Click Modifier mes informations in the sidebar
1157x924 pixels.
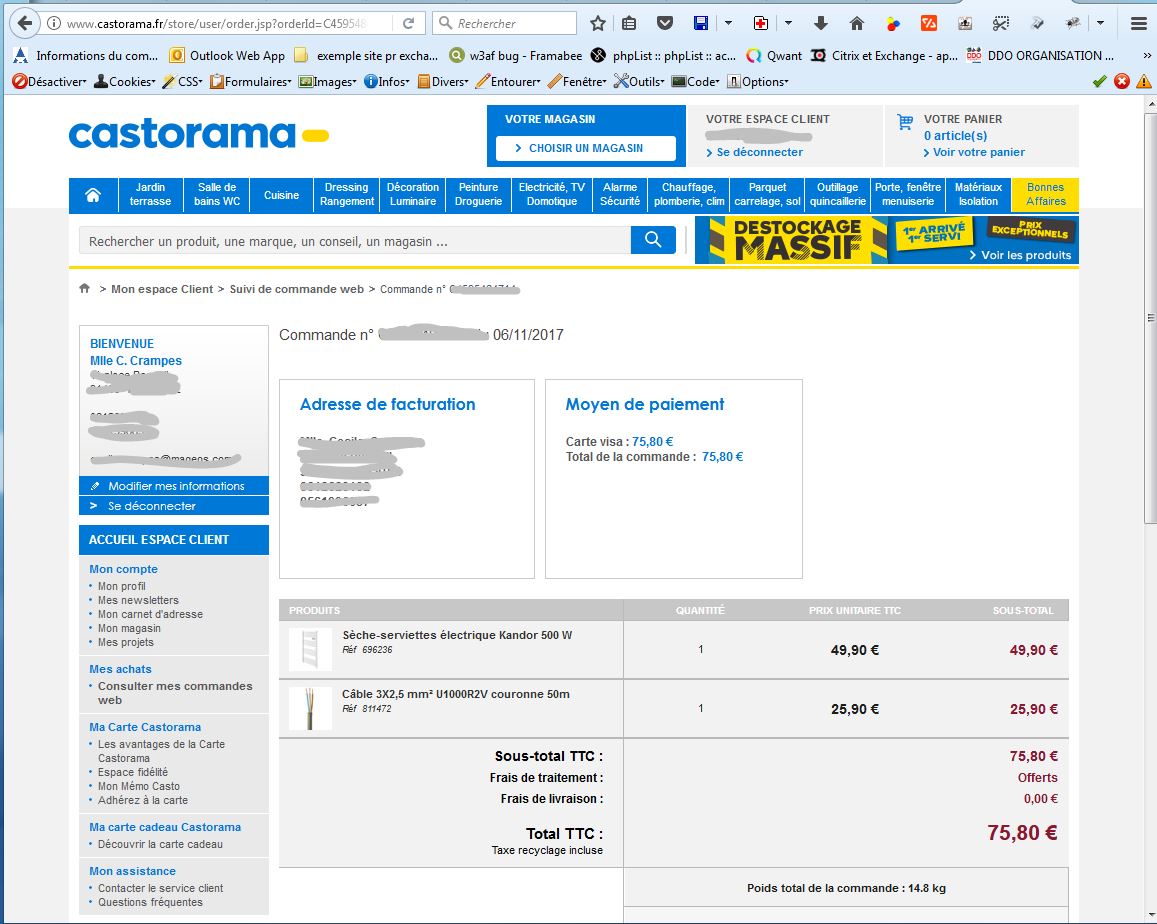click(176, 486)
